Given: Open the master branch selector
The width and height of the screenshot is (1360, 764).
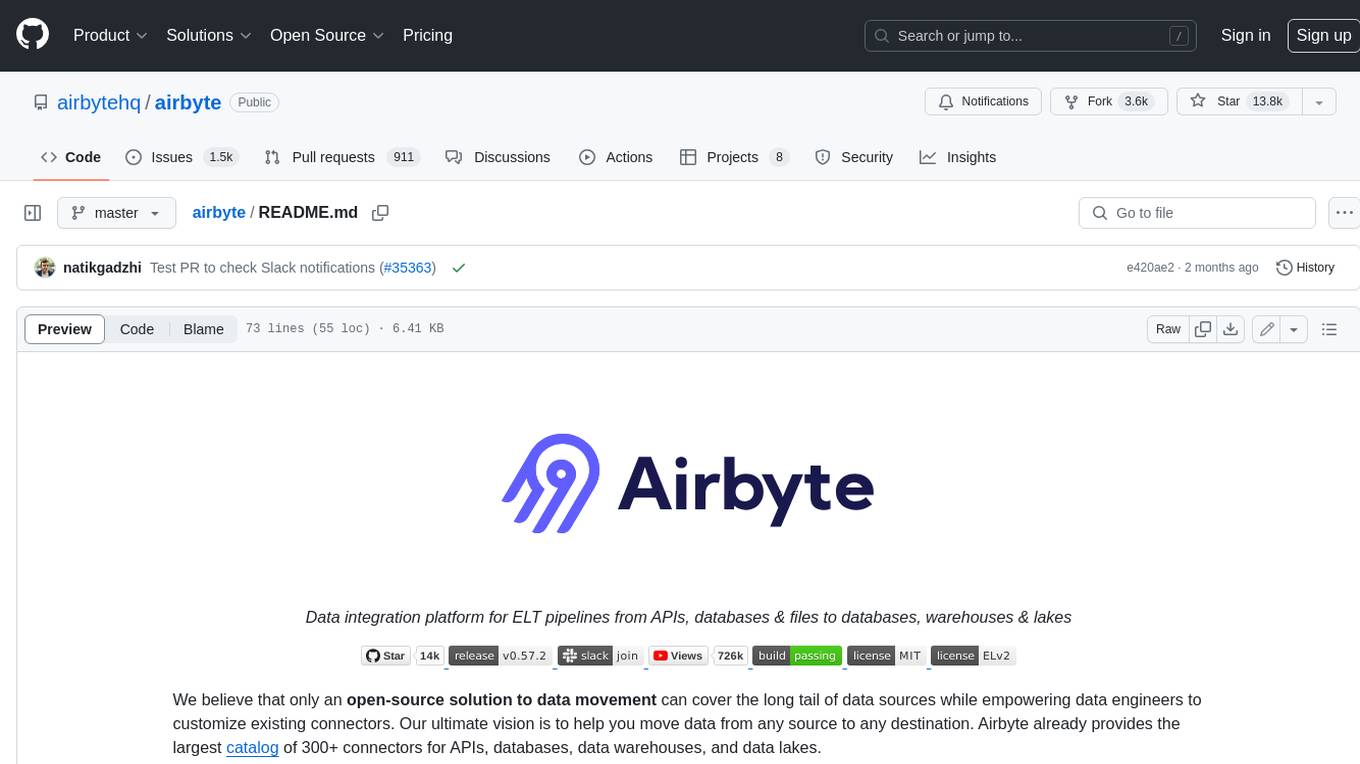Looking at the screenshot, I should (116, 213).
